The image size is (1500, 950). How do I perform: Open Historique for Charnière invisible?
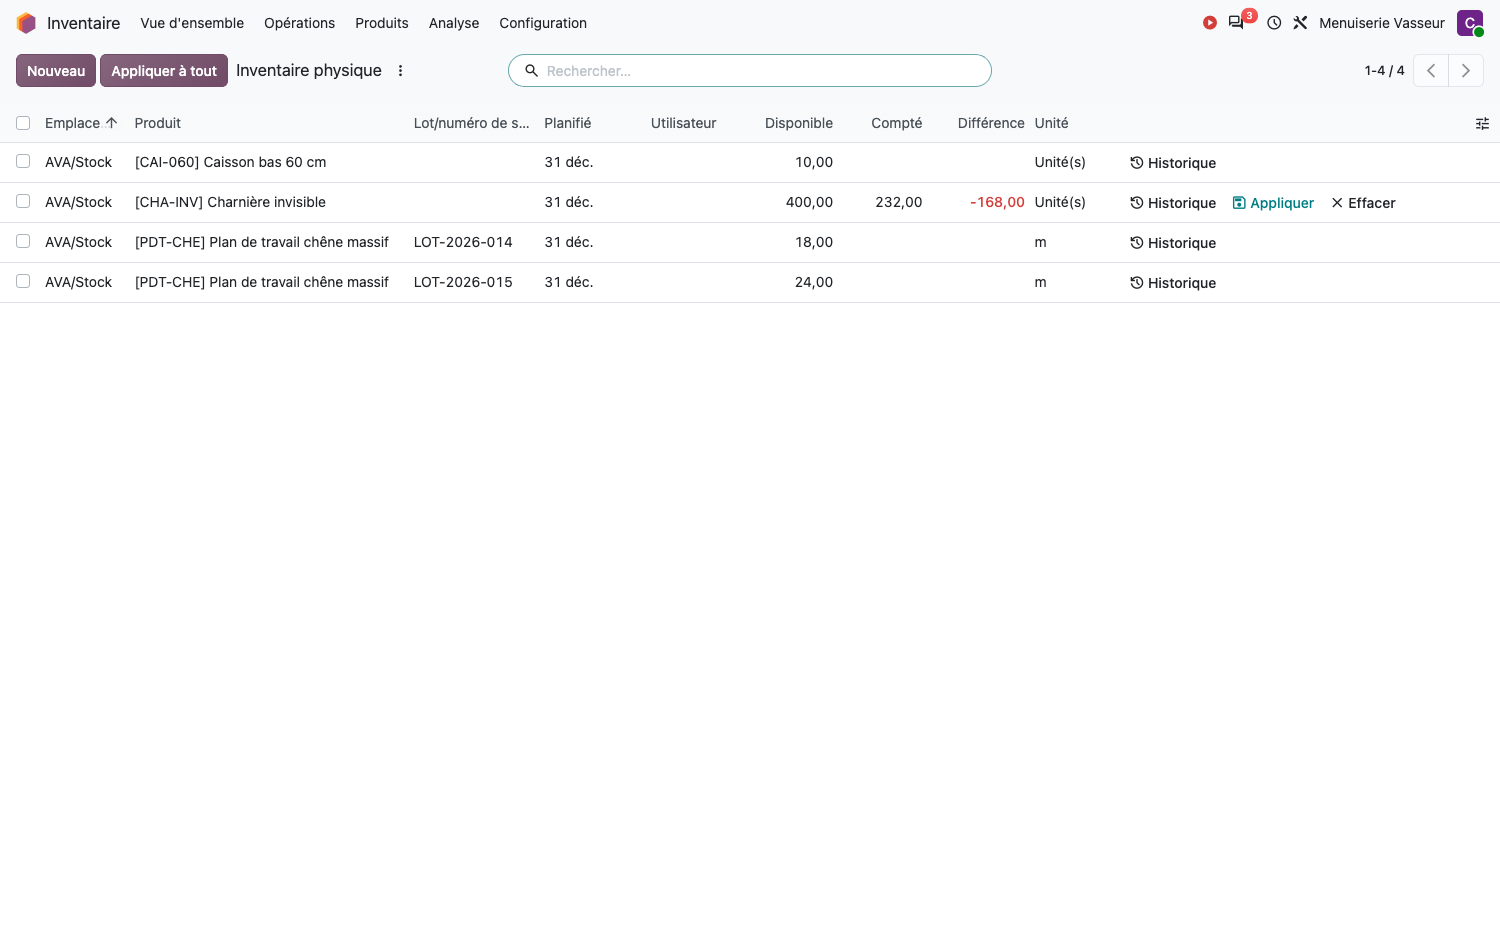(1173, 203)
